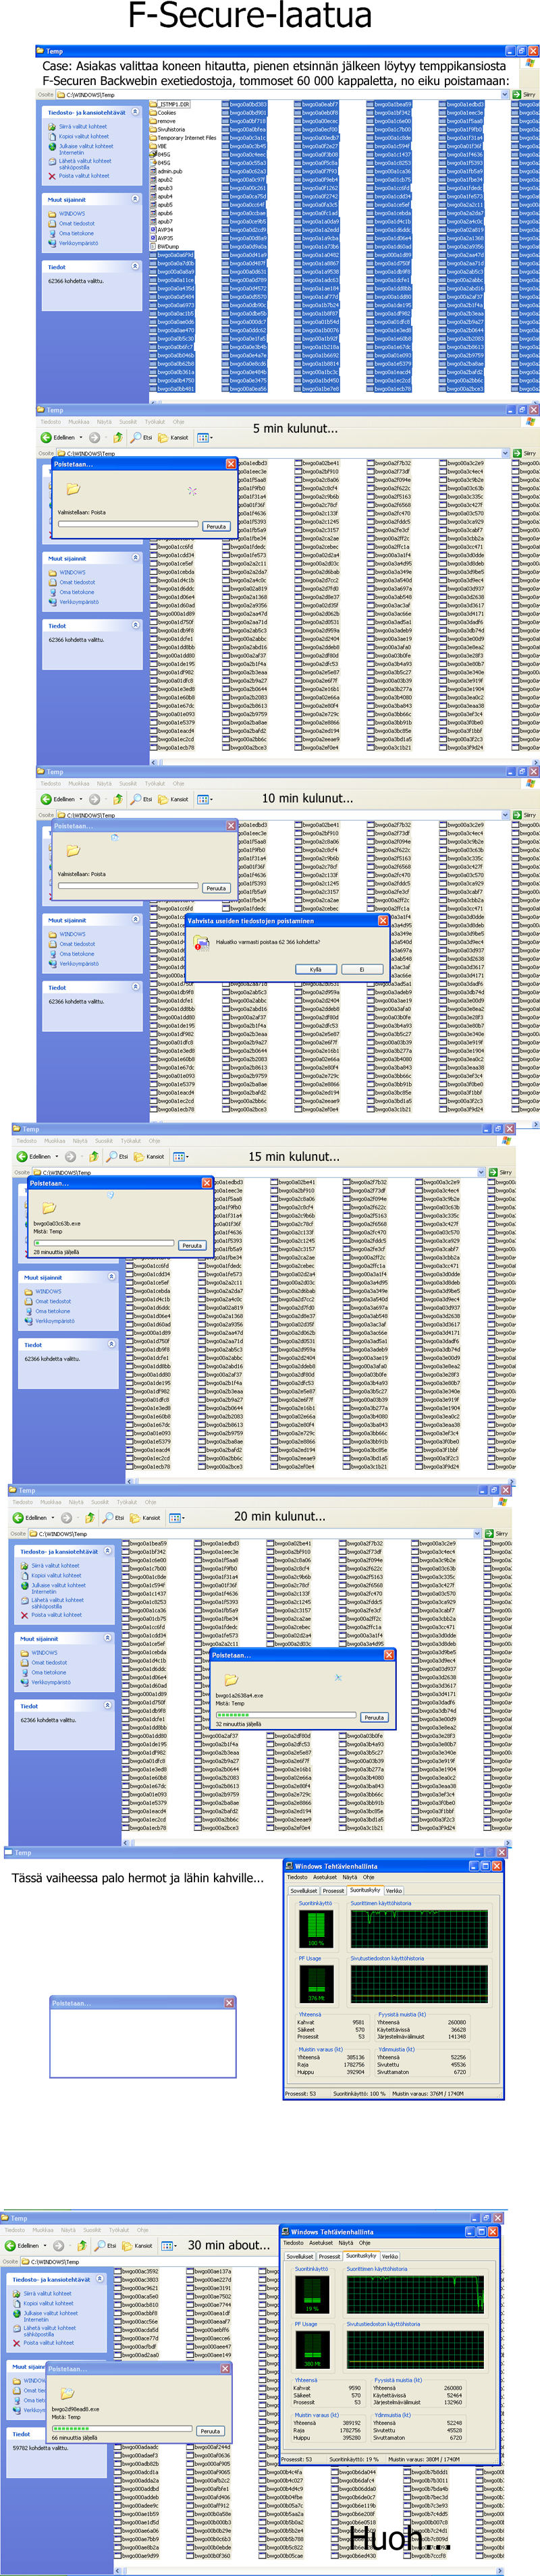
Task: Click Peruuta in '20 min kulunut' Poistetaan dialog
Action: pos(374,1718)
